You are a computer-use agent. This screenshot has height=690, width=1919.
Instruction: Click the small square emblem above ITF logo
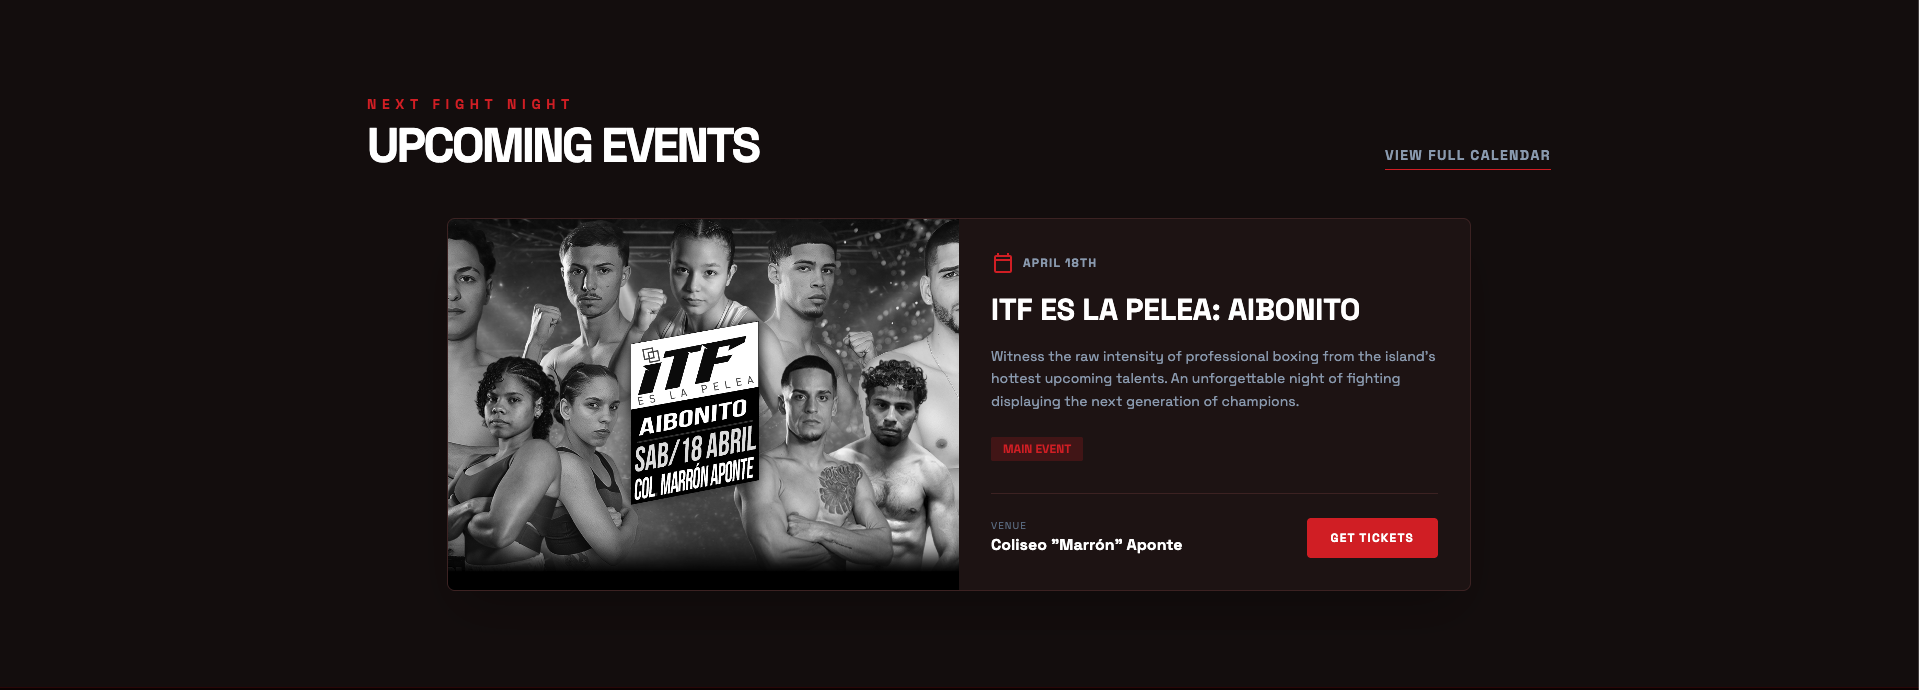click(x=651, y=355)
